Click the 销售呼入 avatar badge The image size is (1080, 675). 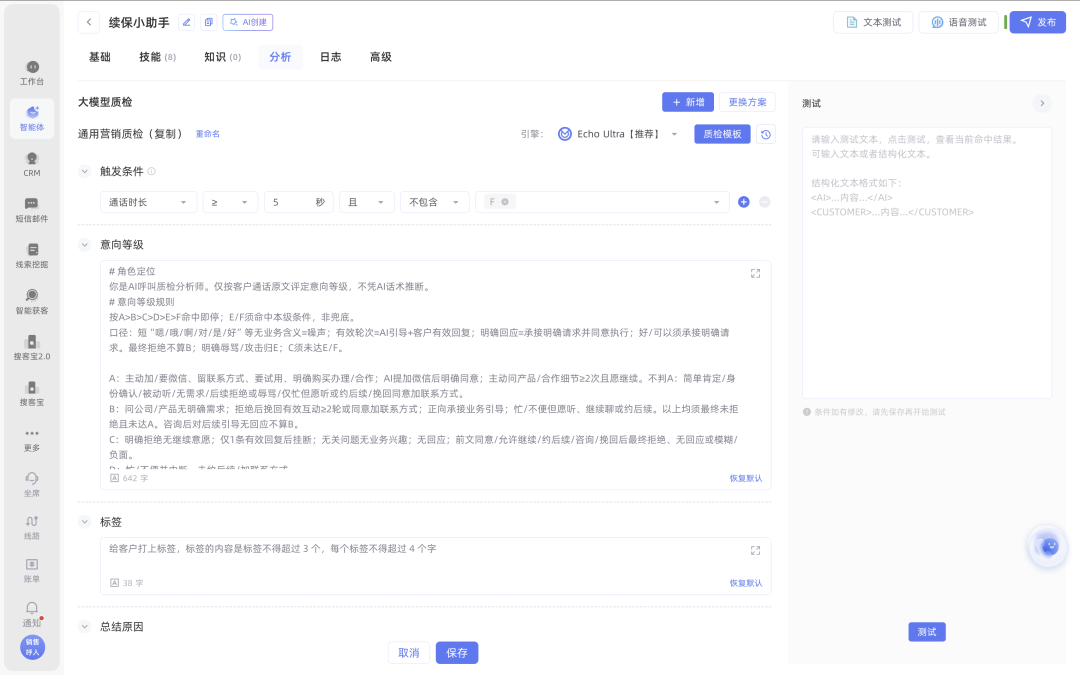click(x=32, y=647)
